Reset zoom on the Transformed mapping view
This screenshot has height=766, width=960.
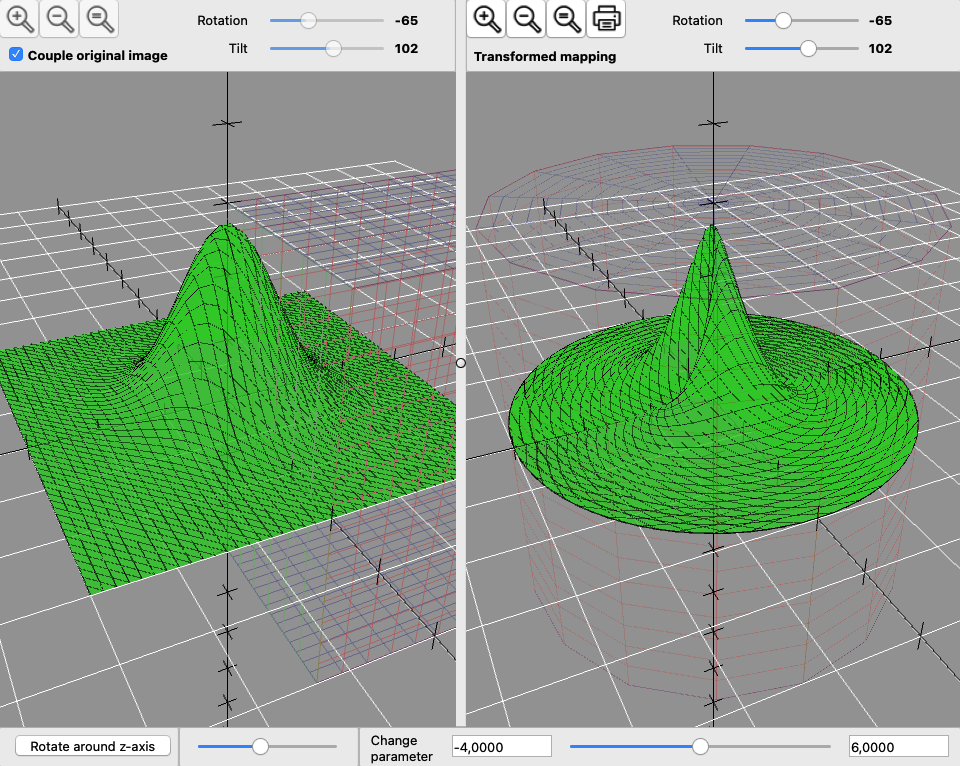[566, 18]
